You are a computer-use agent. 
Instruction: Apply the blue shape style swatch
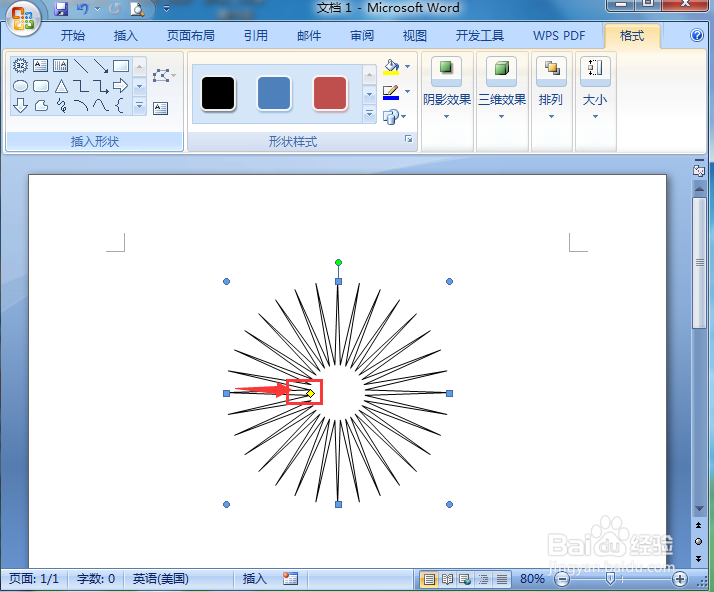(274, 93)
